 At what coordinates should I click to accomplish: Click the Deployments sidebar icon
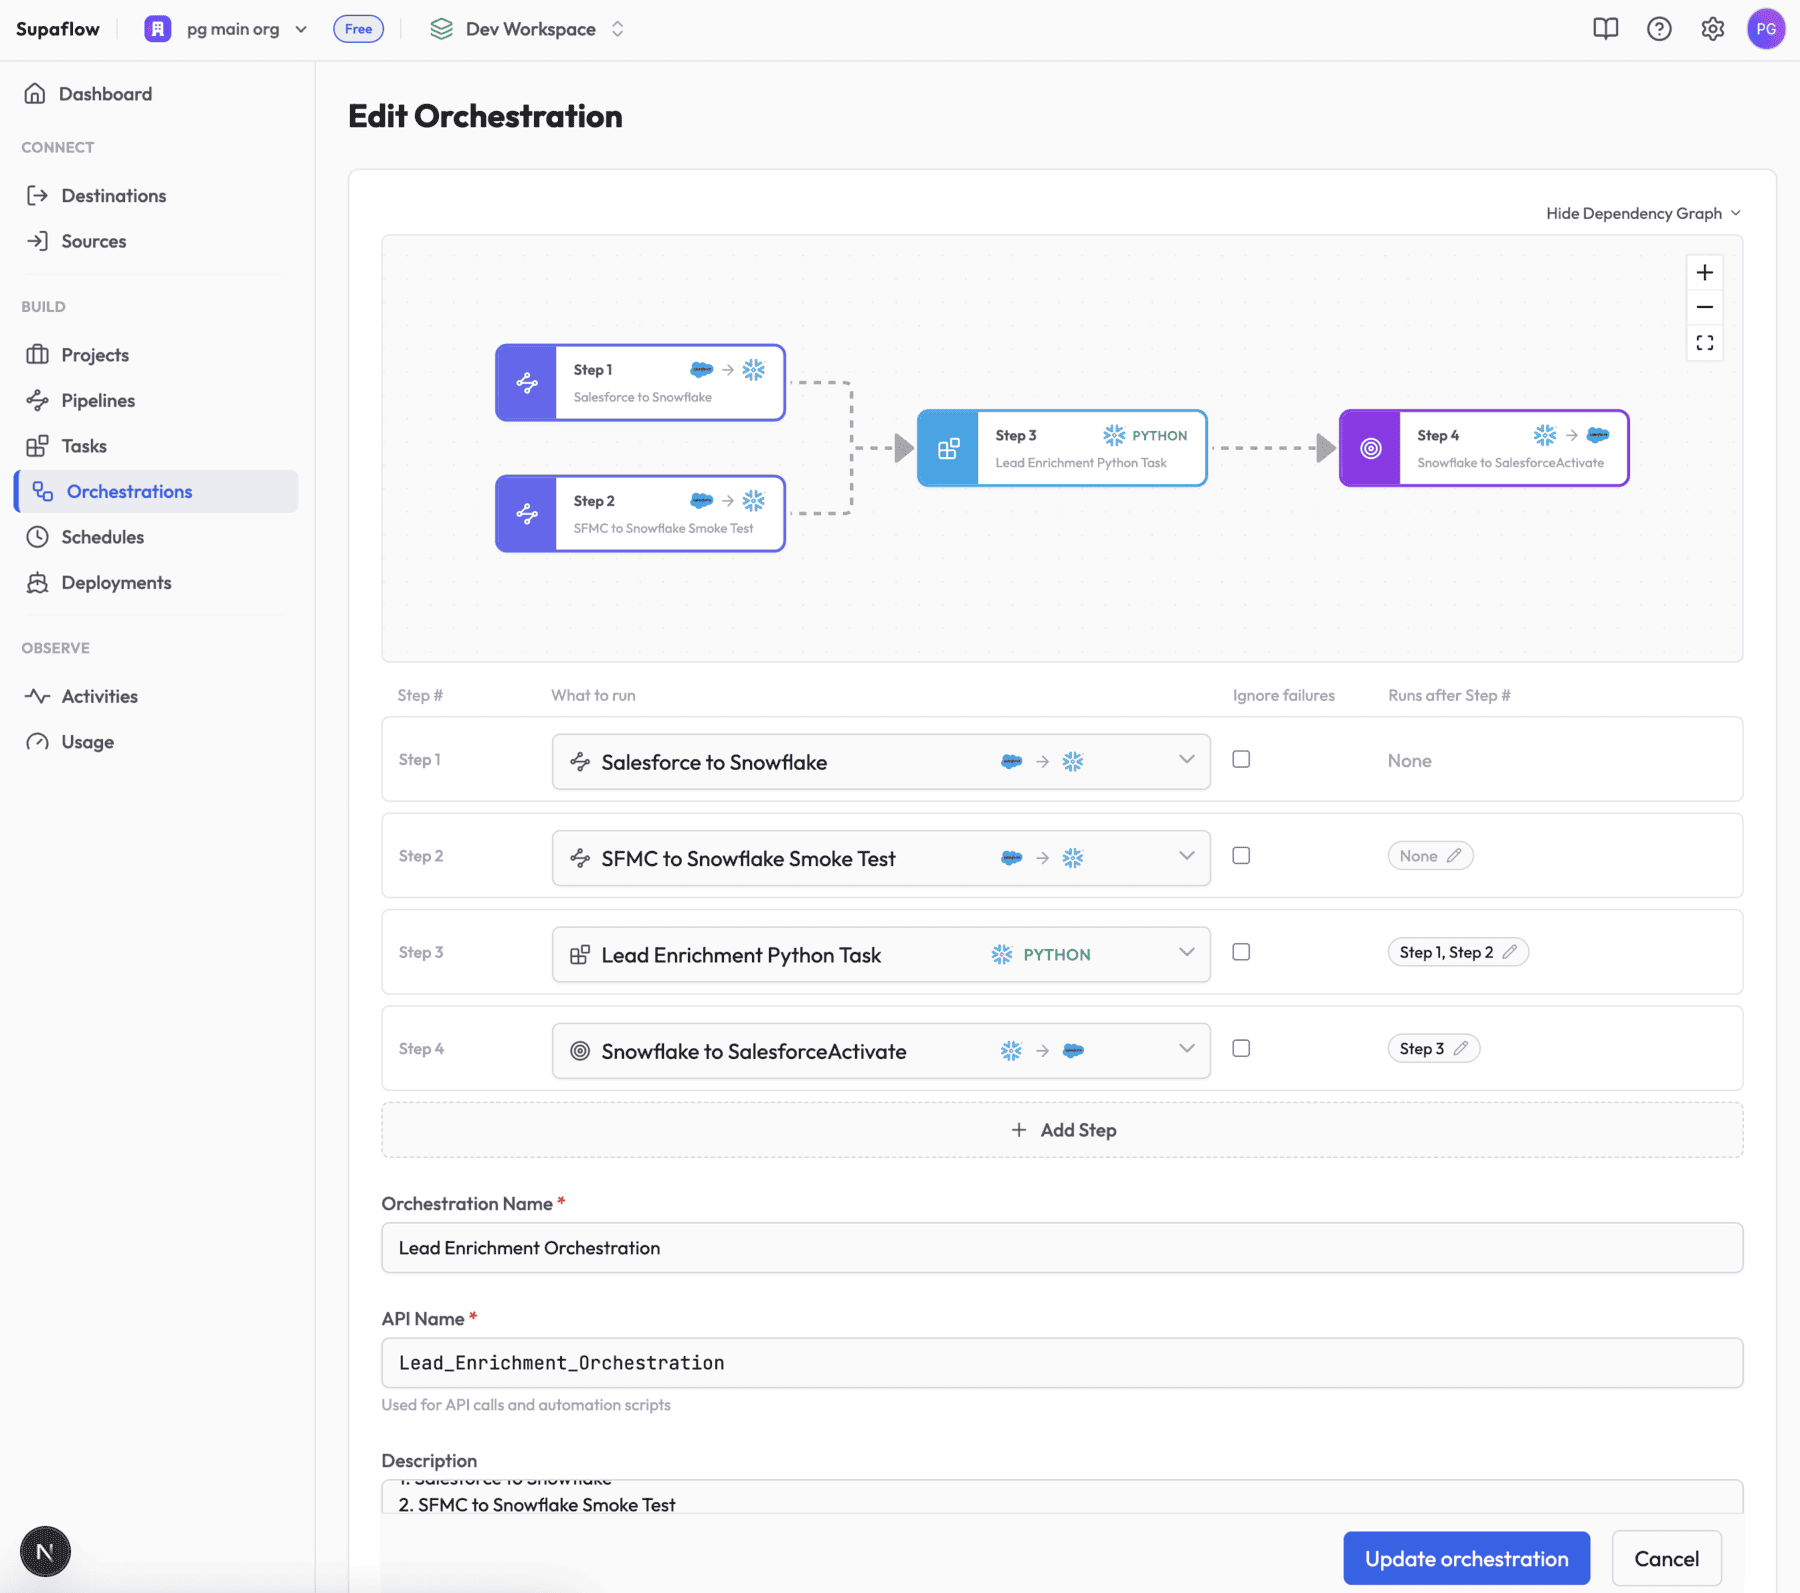pyautogui.click(x=37, y=583)
